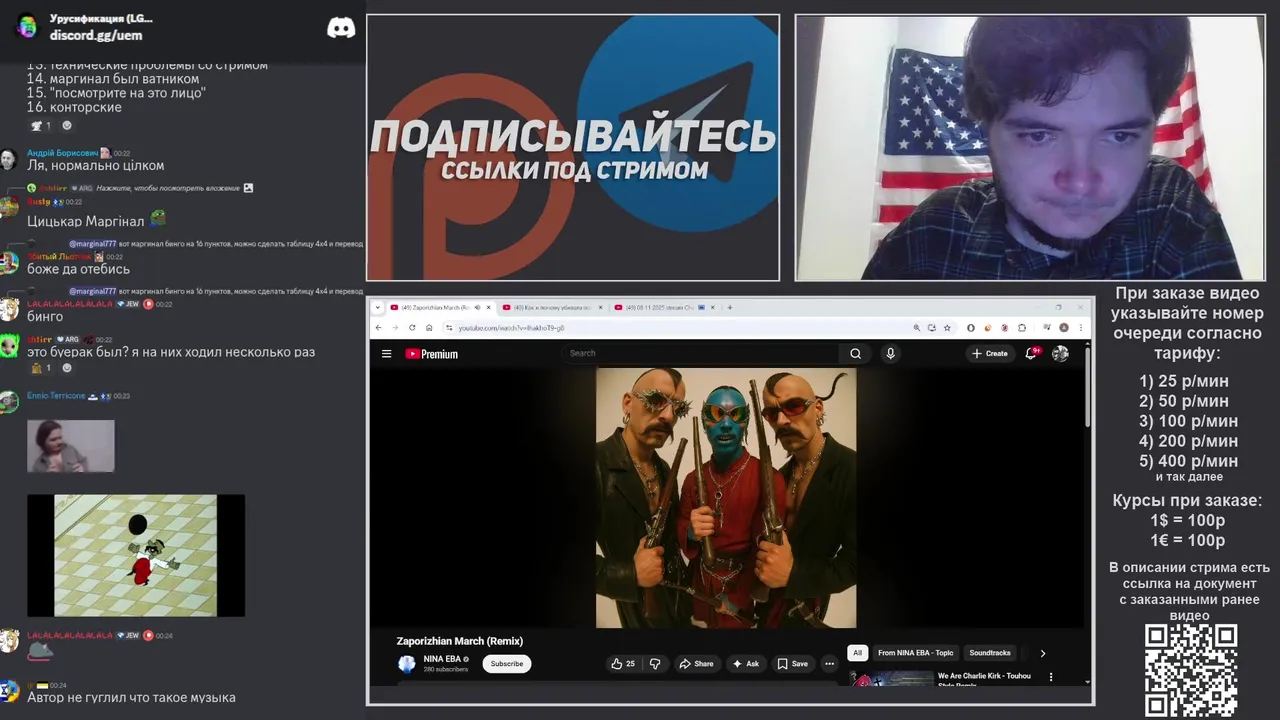Viewport: 1280px width, 720px height.
Task: Click message 'Автор не гуглил что такое музыка'
Action: coord(131,697)
